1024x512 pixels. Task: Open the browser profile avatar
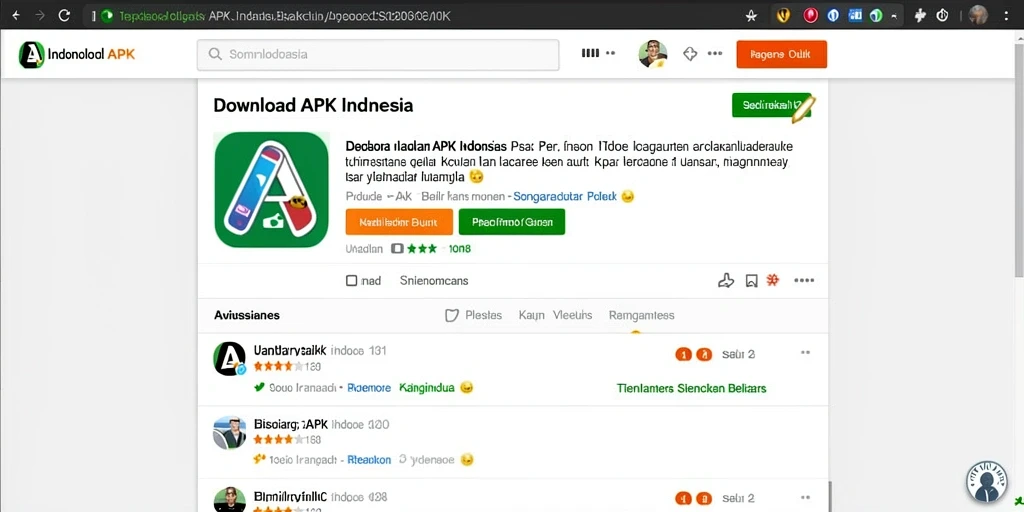(978, 15)
